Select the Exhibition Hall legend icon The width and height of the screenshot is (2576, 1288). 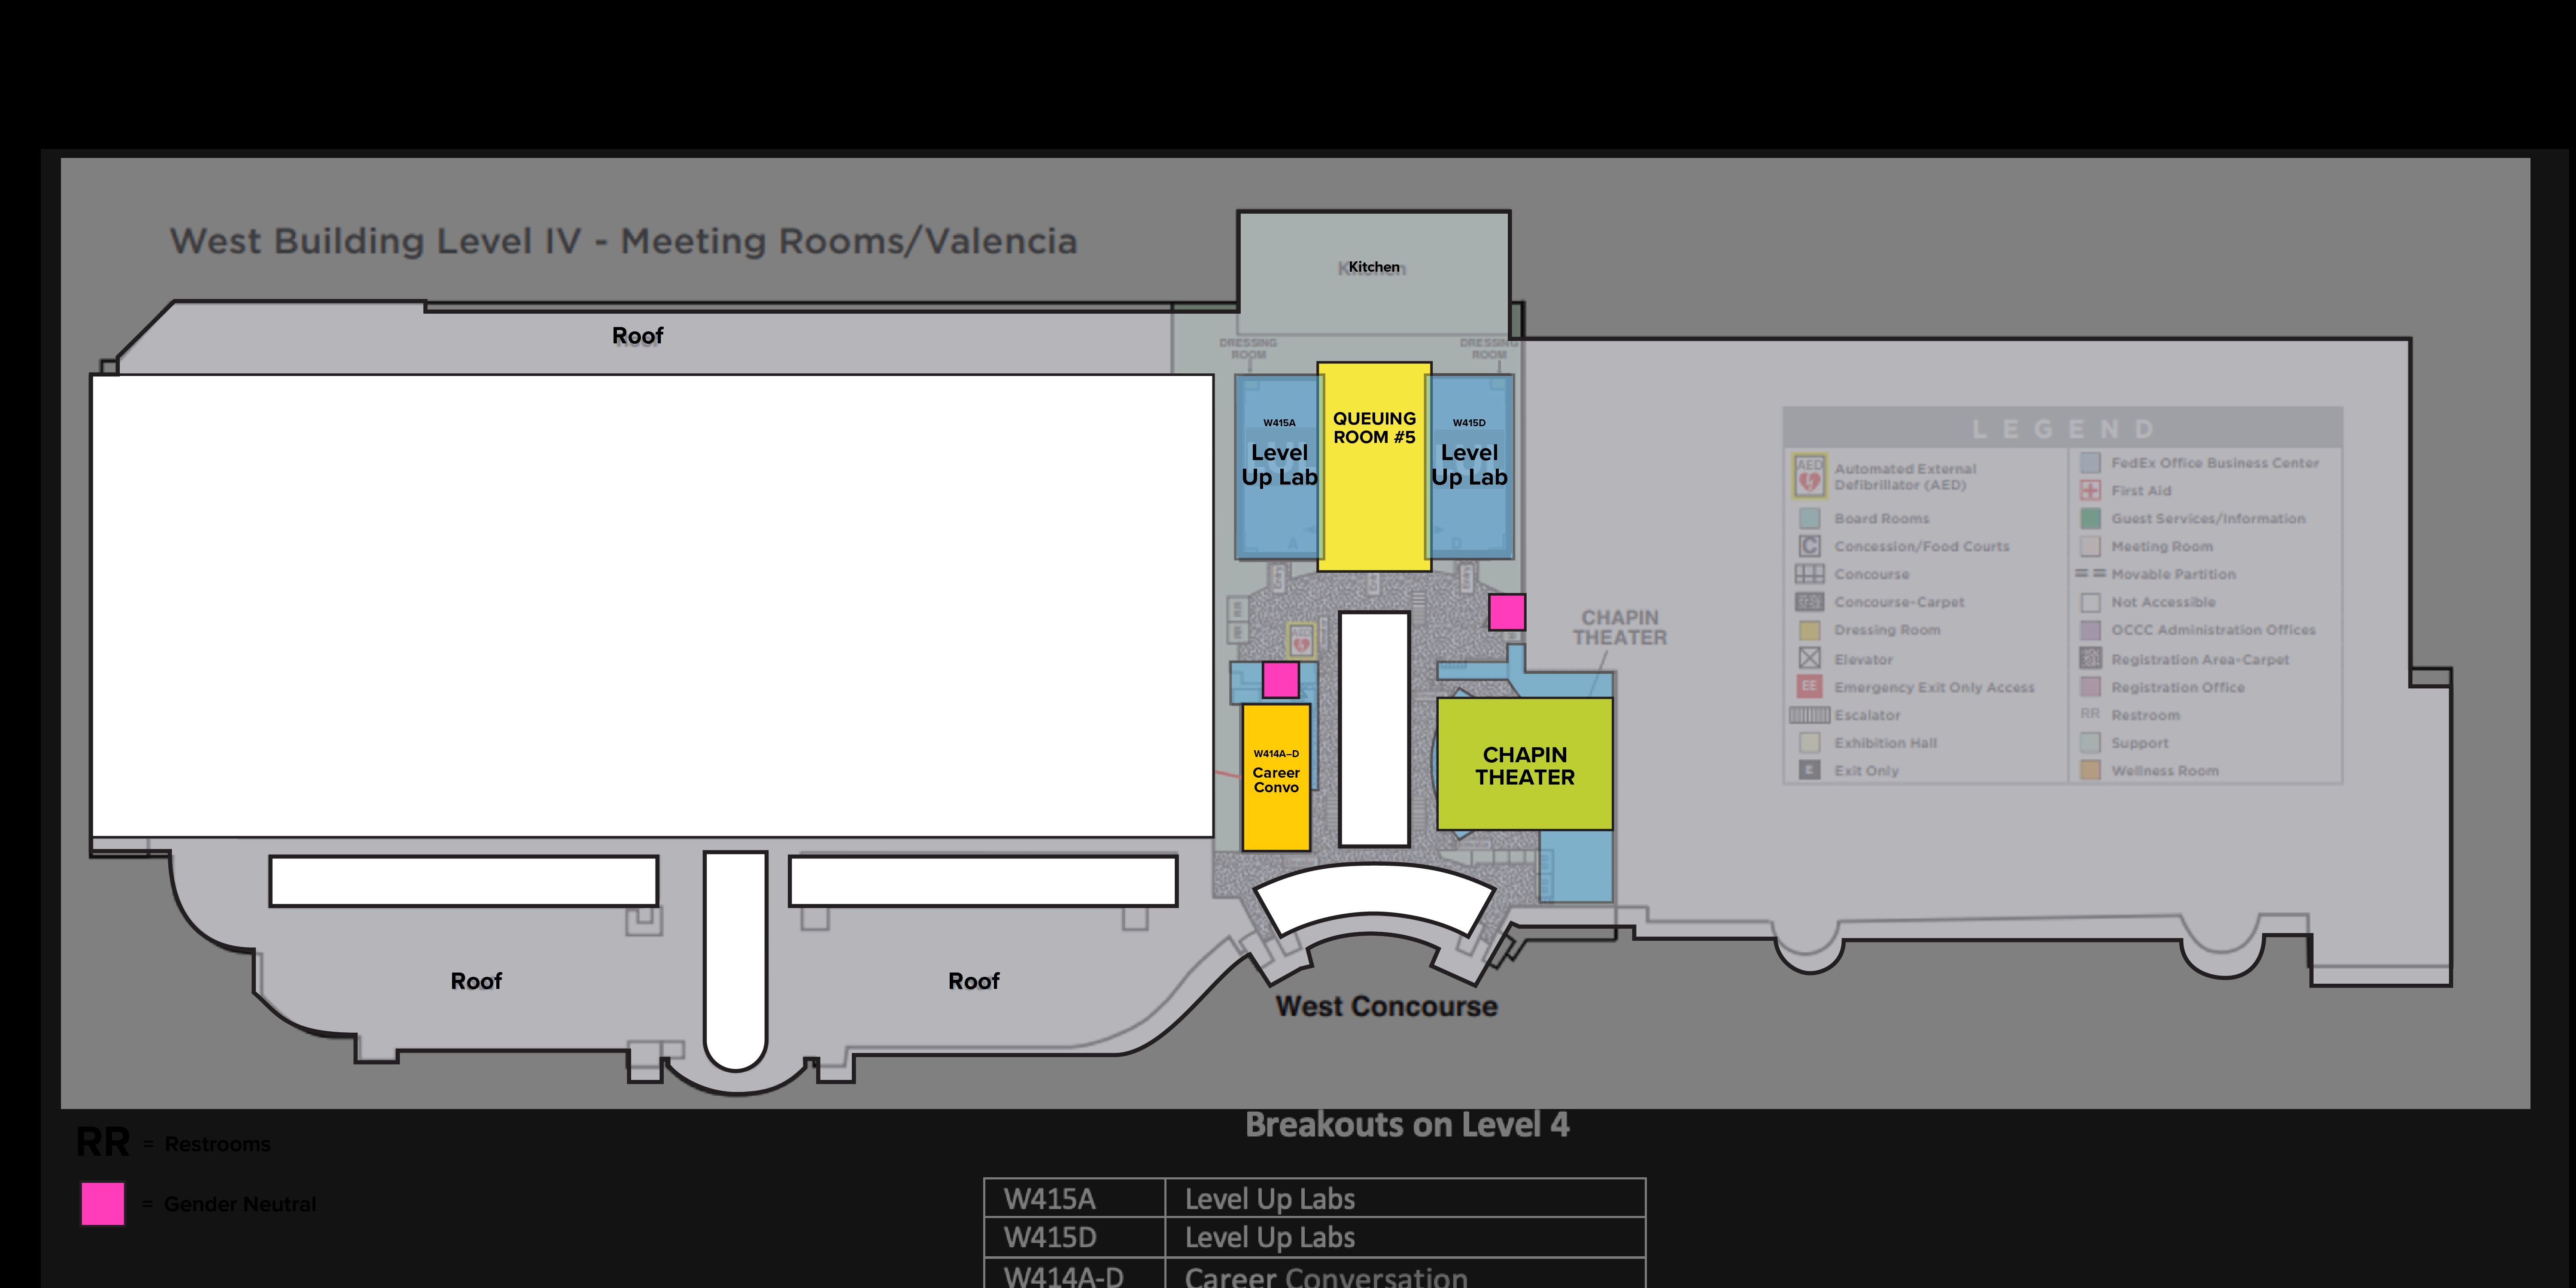pos(1809,743)
